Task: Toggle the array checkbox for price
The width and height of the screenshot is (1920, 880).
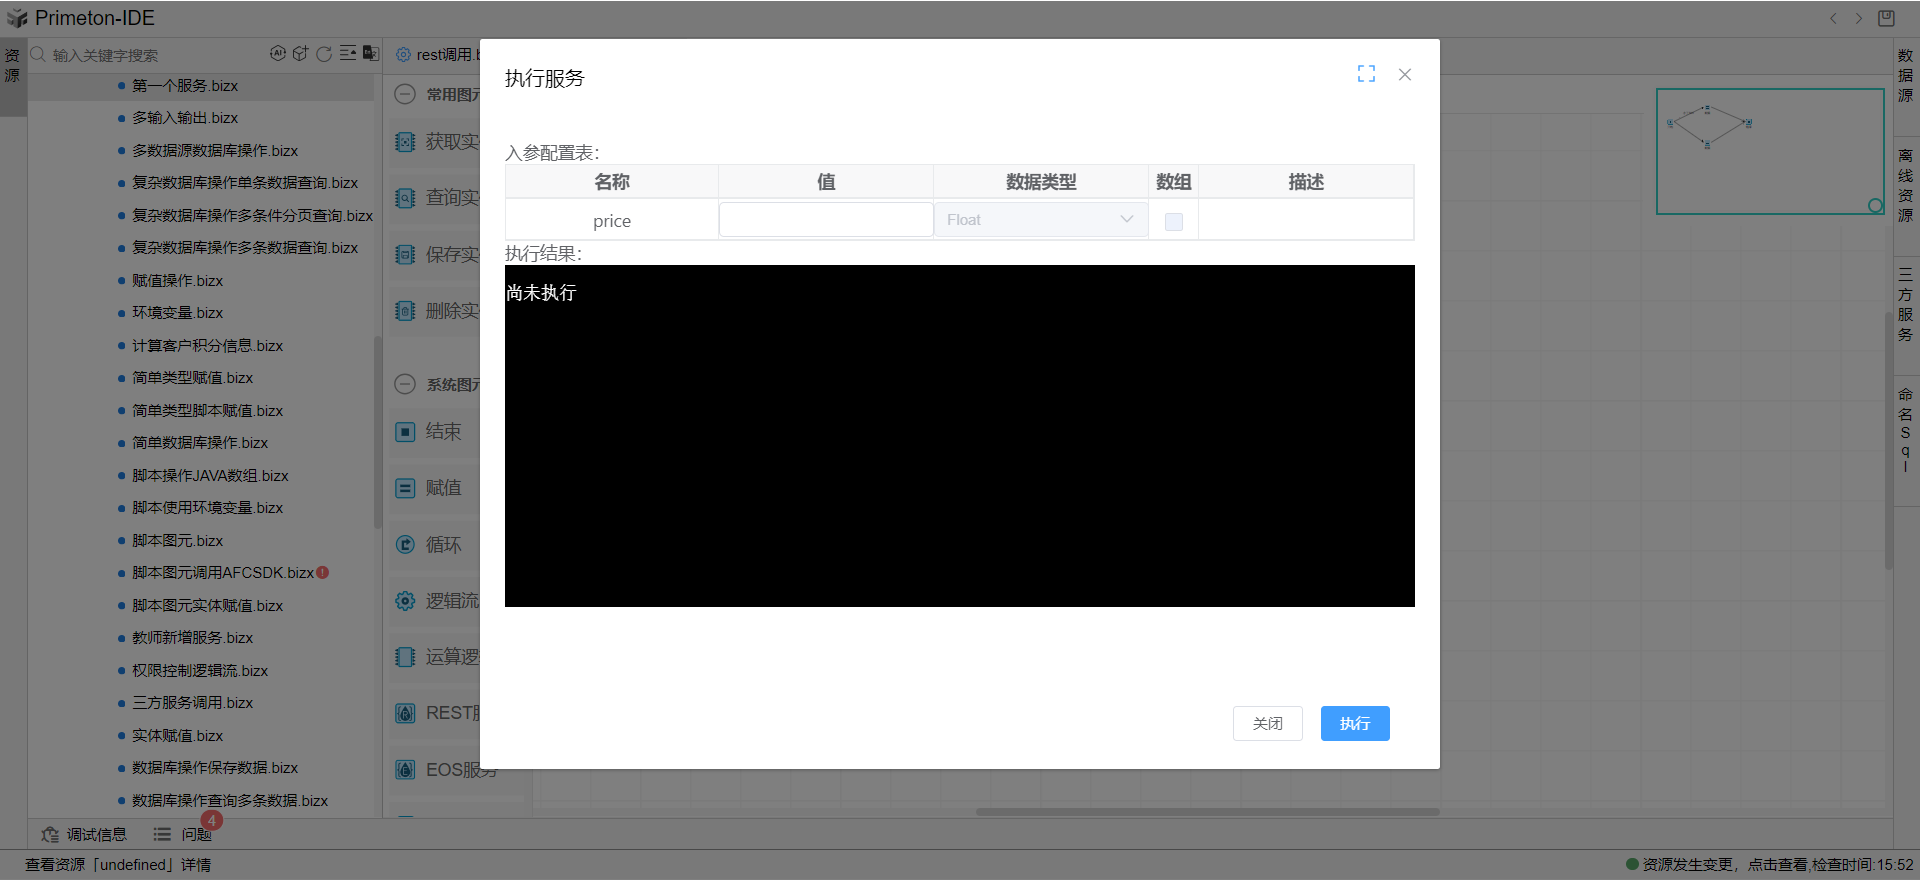Action: pos(1174,221)
